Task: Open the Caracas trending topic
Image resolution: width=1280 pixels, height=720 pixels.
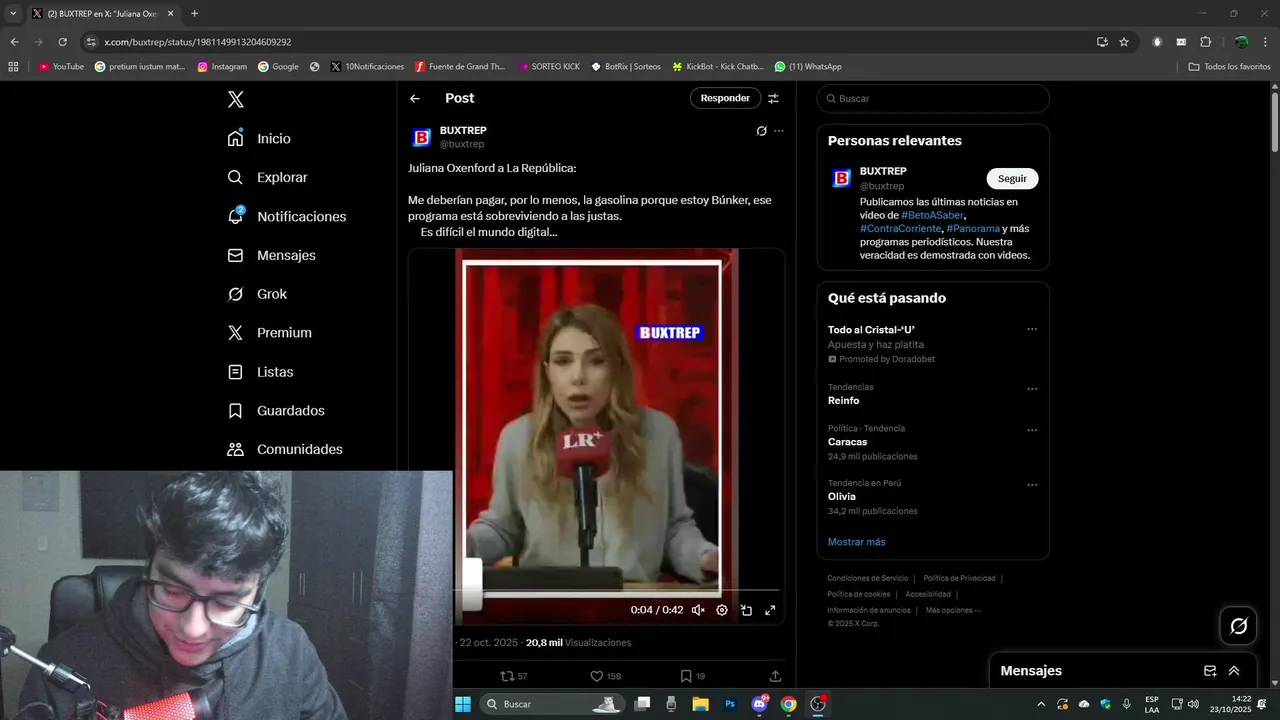Action: tap(847, 441)
